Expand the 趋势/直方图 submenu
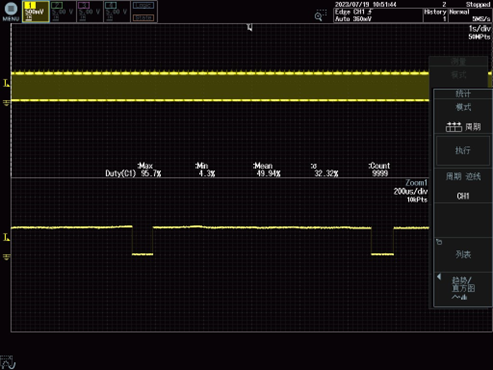The image size is (493, 370). (x=463, y=289)
